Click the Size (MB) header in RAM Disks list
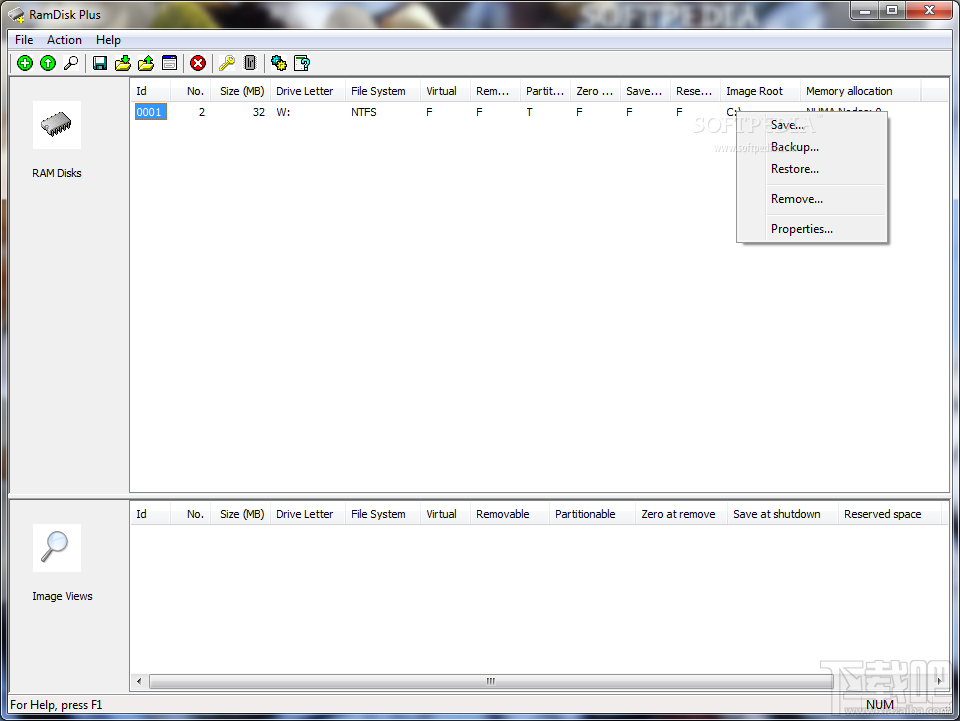The image size is (960, 721). coord(241,91)
